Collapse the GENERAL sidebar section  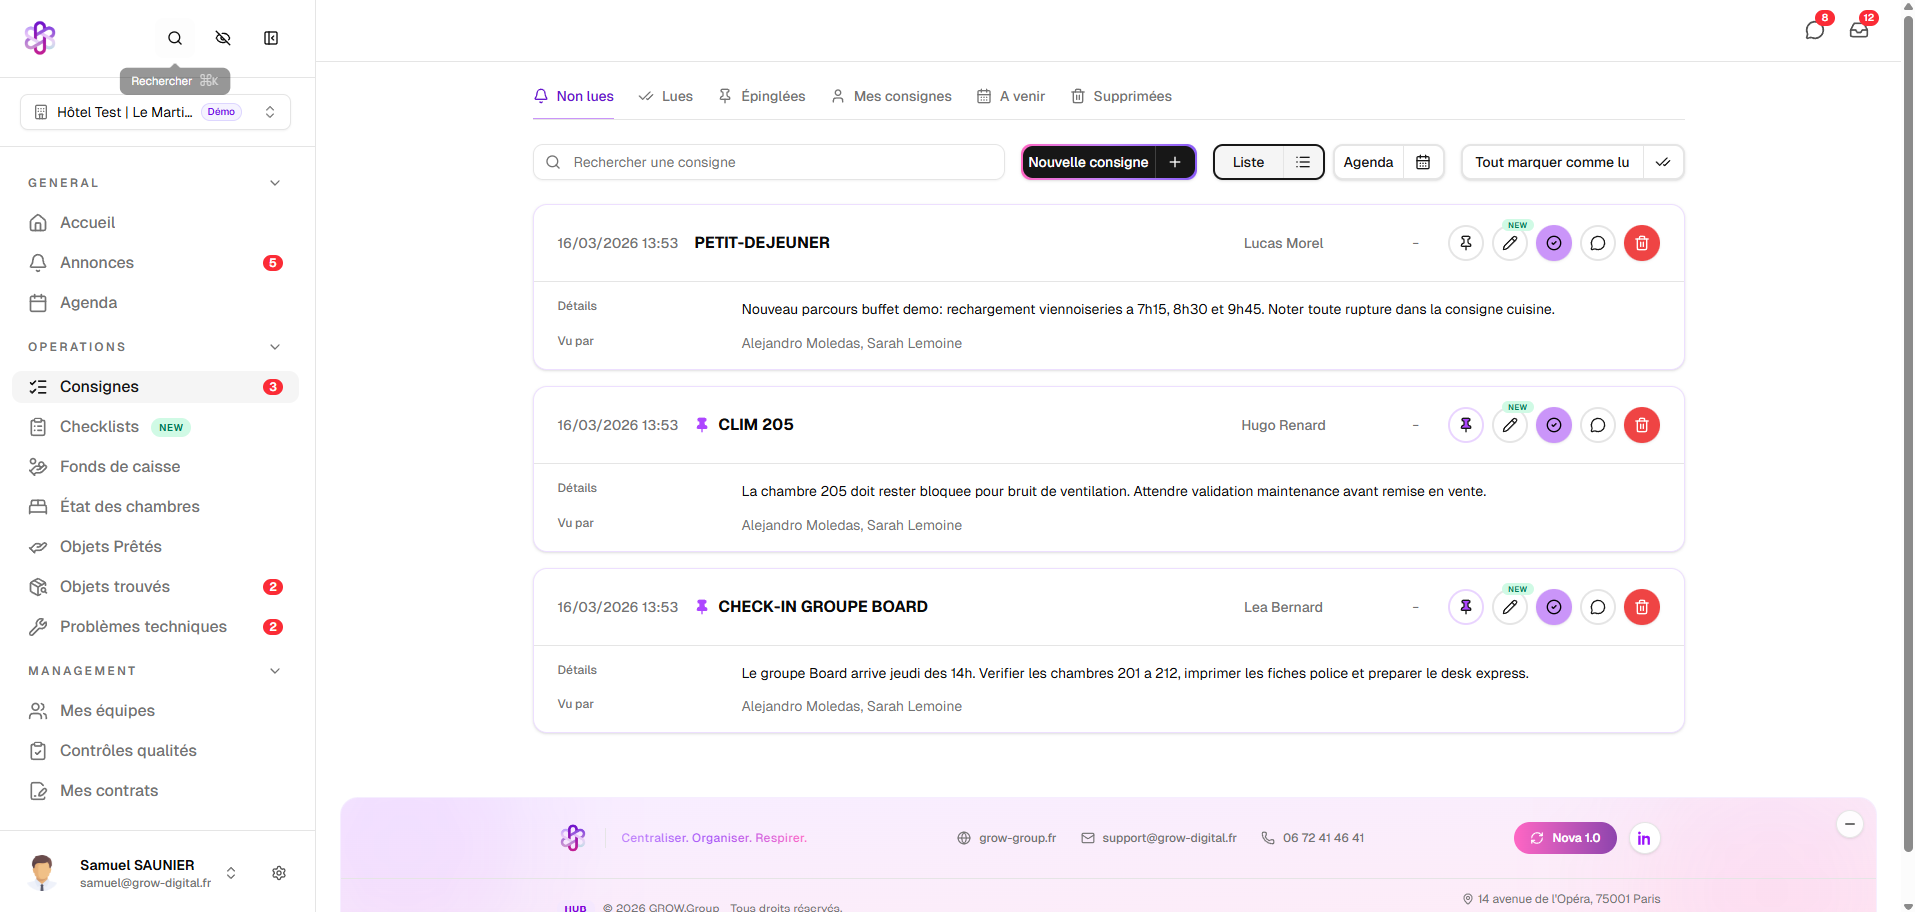(x=275, y=183)
